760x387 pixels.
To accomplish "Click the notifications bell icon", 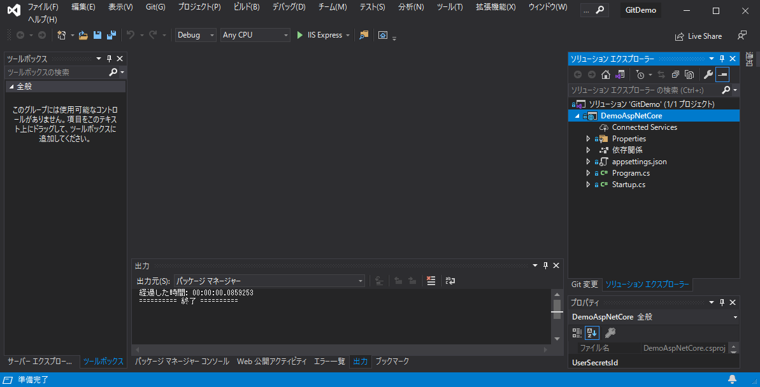I will 732,379.
